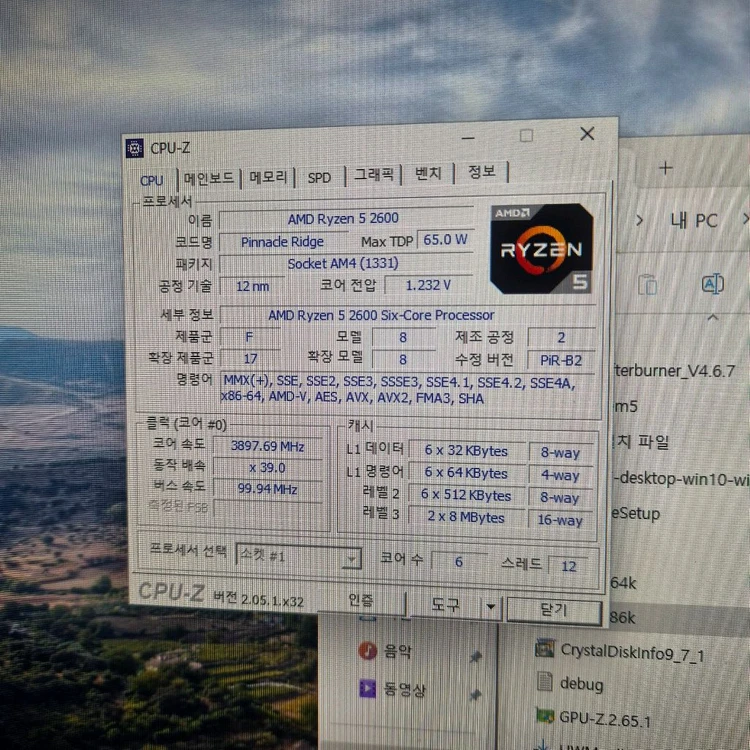Collapse the Explorer column sort chevron

click(713, 317)
